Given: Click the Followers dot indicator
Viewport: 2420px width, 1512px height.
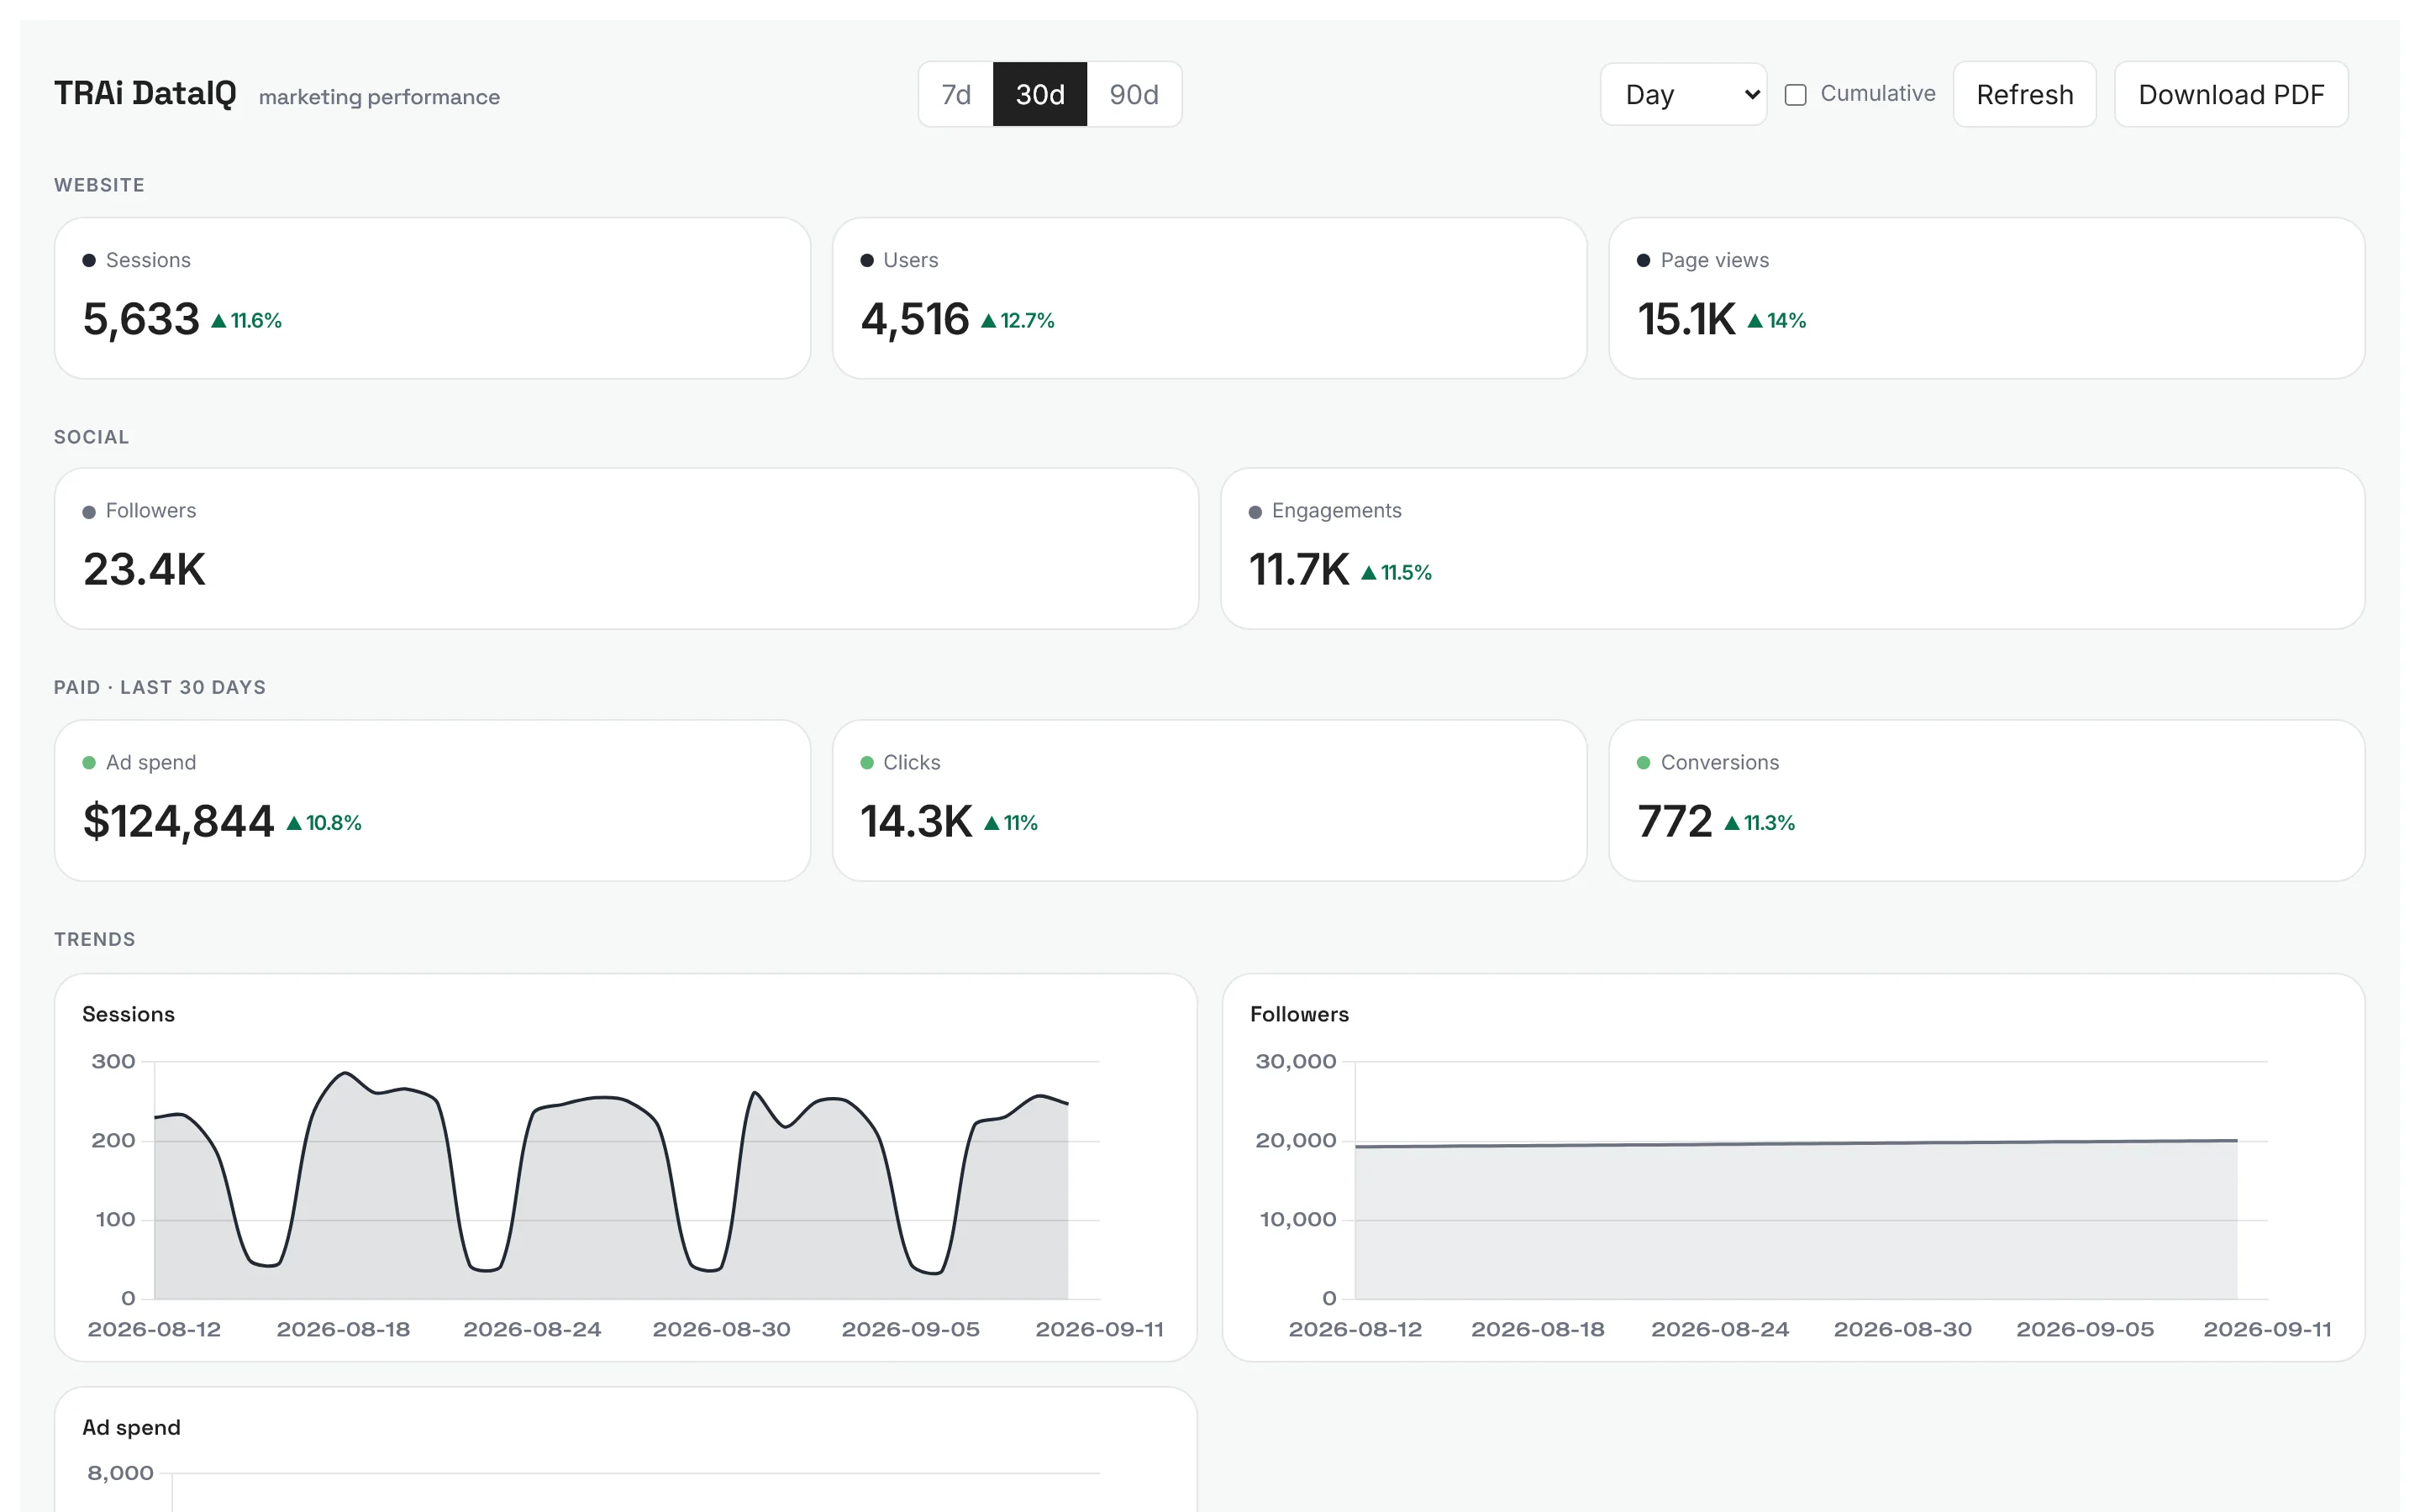Looking at the screenshot, I should click(x=89, y=511).
